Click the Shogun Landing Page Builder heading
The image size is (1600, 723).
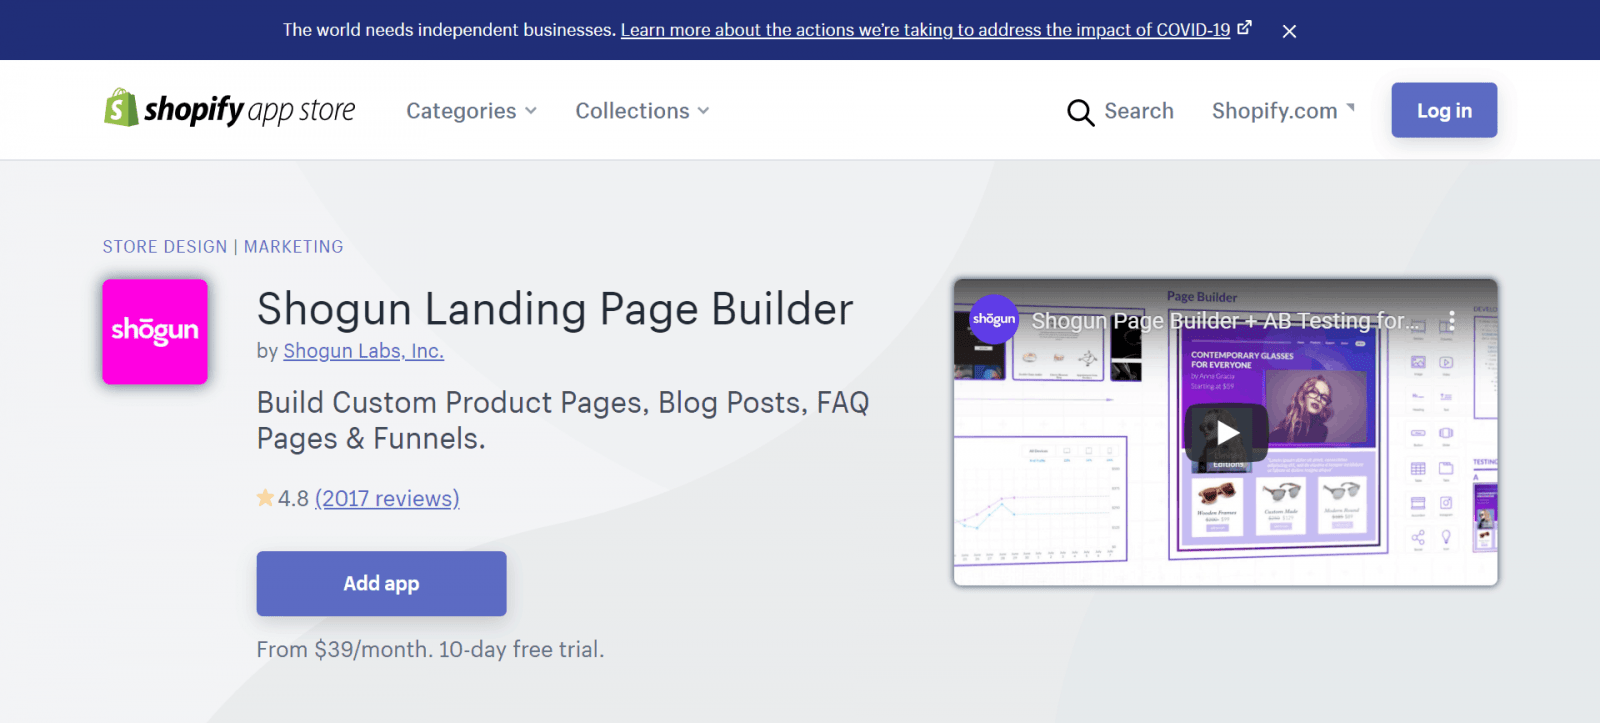coord(555,309)
